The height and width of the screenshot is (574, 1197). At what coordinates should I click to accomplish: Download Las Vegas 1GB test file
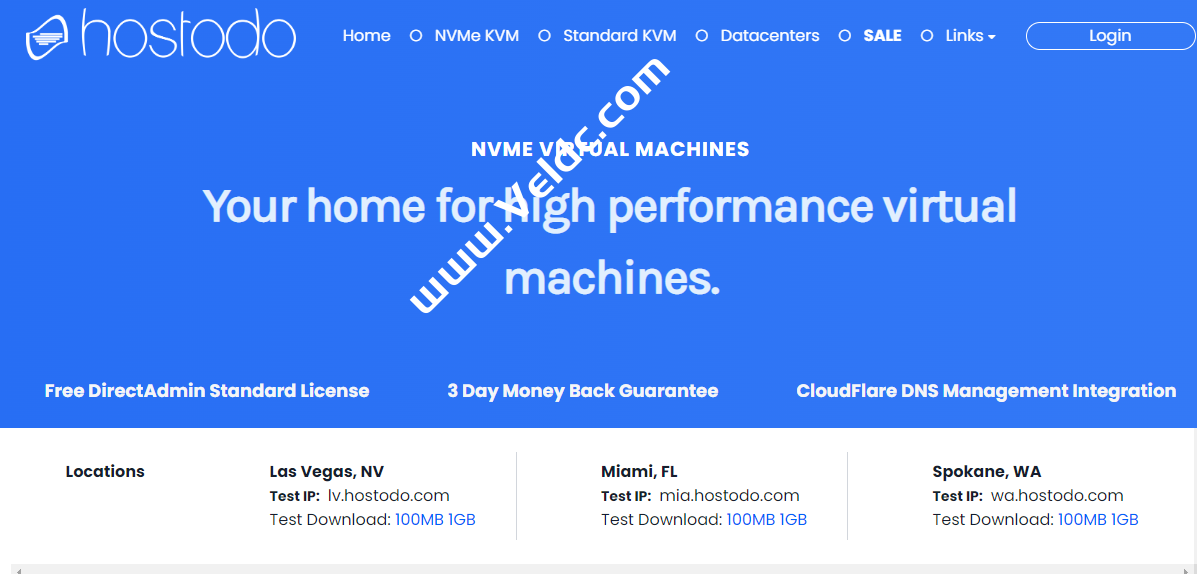coord(462,520)
